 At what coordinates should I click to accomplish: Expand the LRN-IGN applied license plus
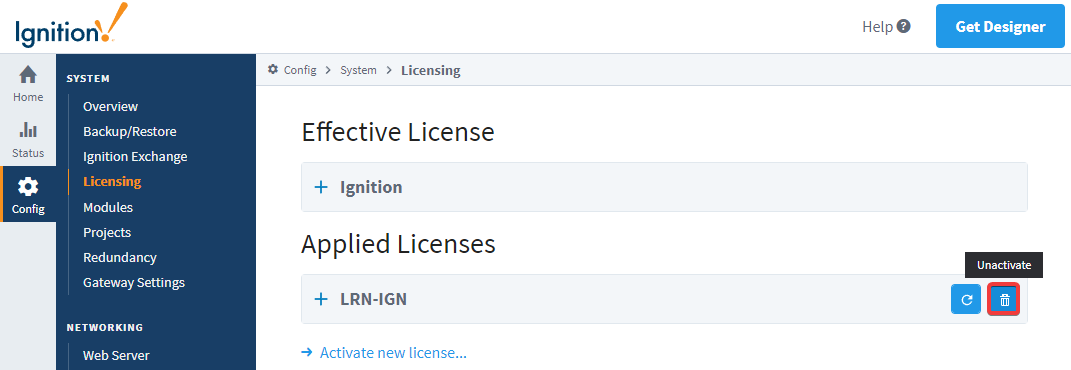(321, 299)
